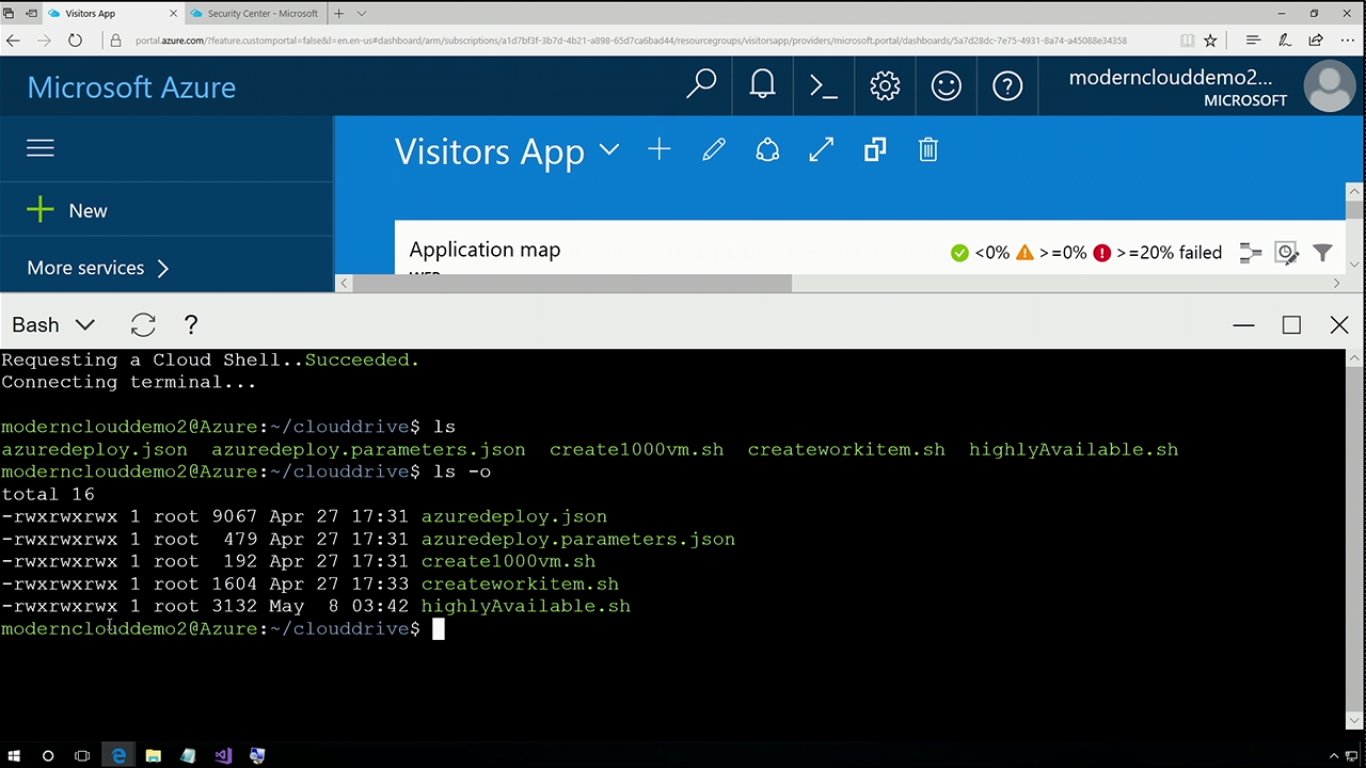Launch Cloud Shell from header
This screenshot has width=1366, height=768.
[823, 86]
